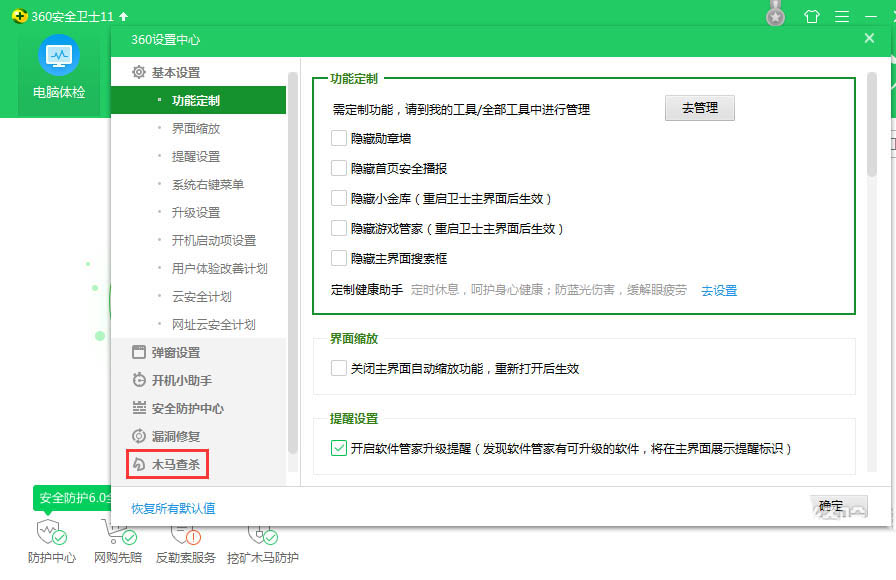Image resolution: width=896 pixels, height=580 pixels.
Task: Uncheck 开启软件管家升级提醒
Action: pyautogui.click(x=337, y=446)
